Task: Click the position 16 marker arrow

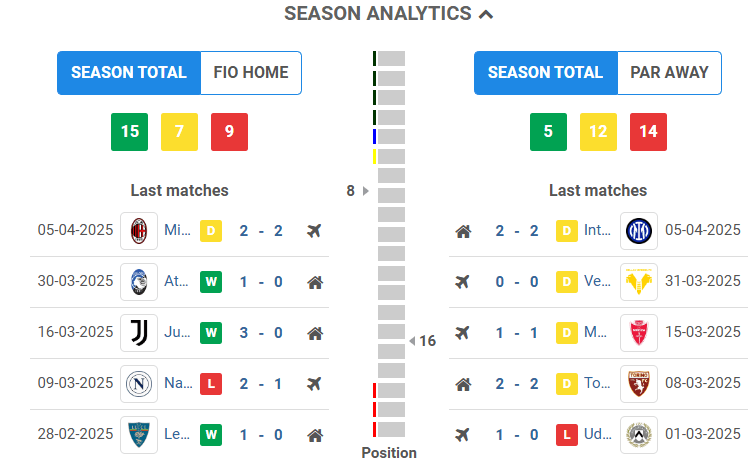Action: (x=412, y=341)
